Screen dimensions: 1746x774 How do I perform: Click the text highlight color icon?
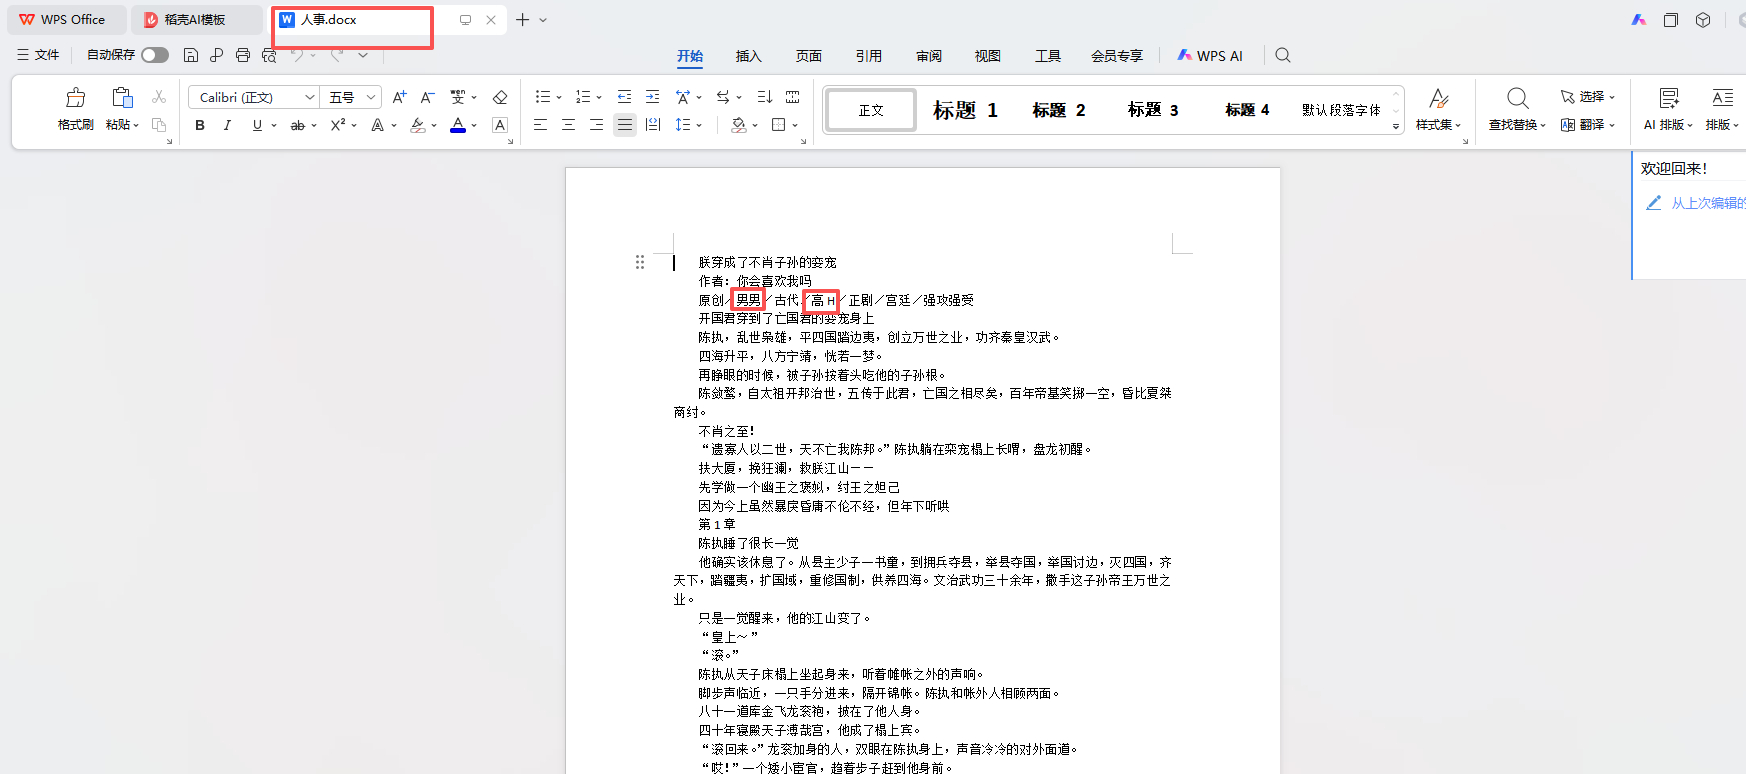(418, 125)
